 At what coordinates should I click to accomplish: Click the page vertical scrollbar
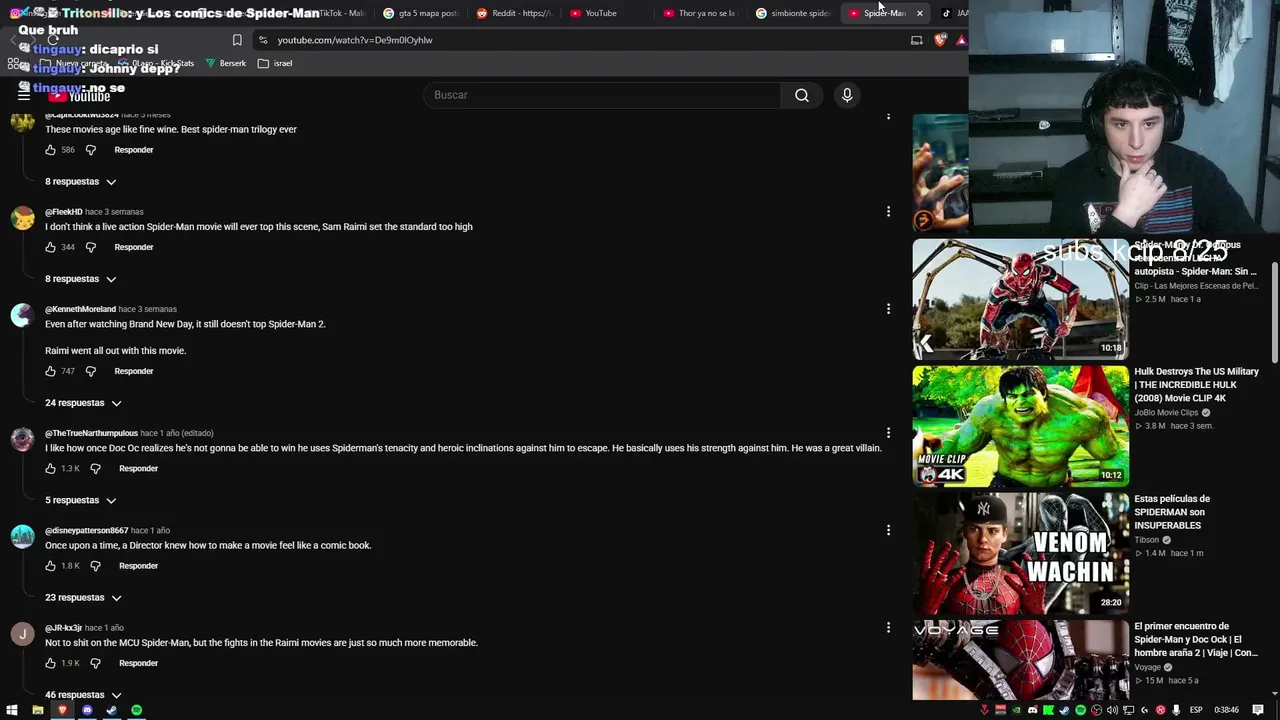[1274, 314]
